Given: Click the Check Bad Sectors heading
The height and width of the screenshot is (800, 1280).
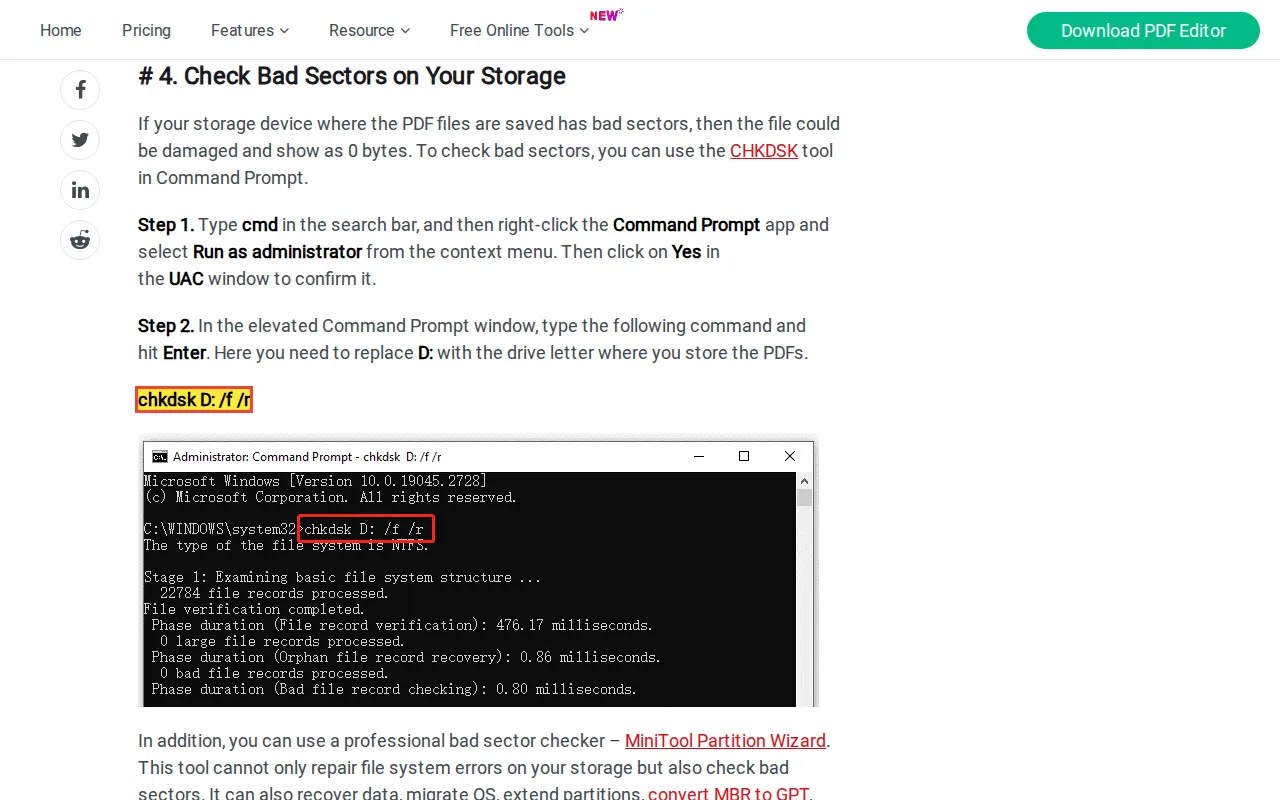Looking at the screenshot, I should point(352,76).
